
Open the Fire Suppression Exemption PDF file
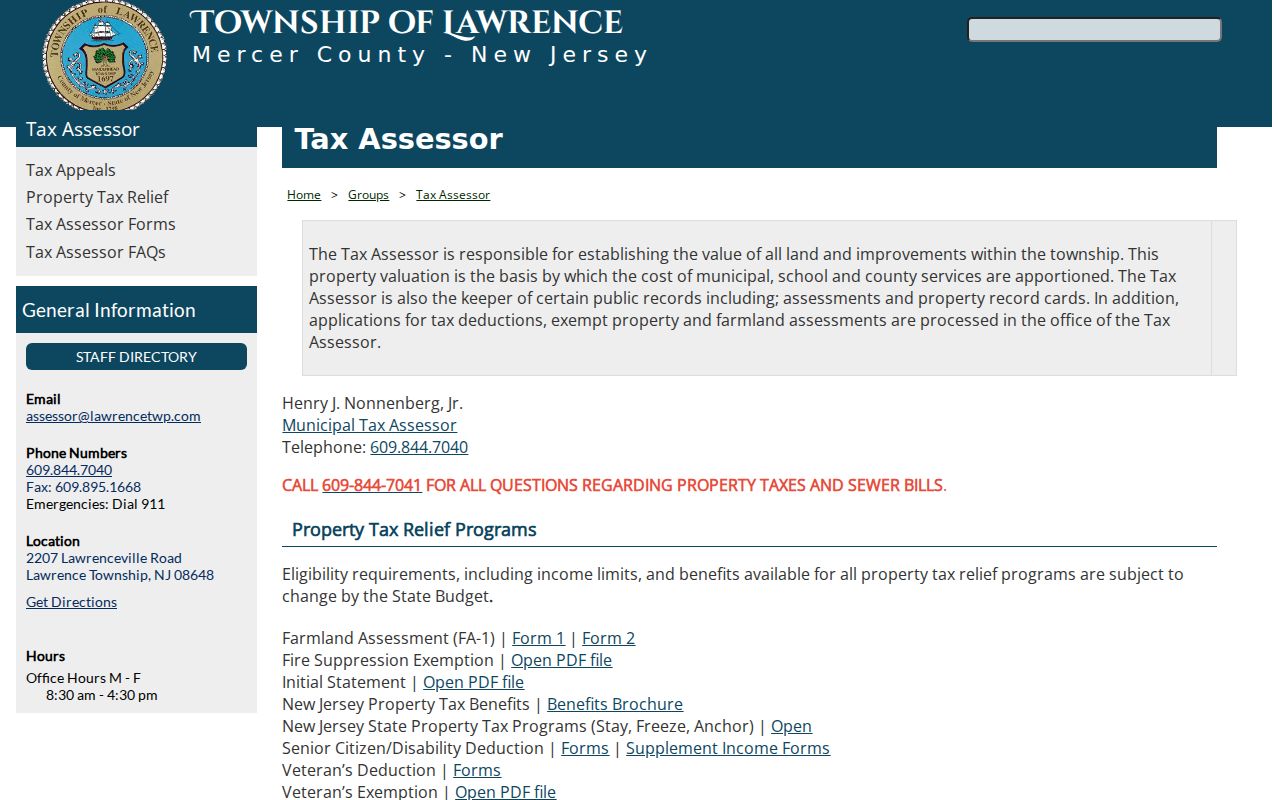pyautogui.click(x=561, y=660)
